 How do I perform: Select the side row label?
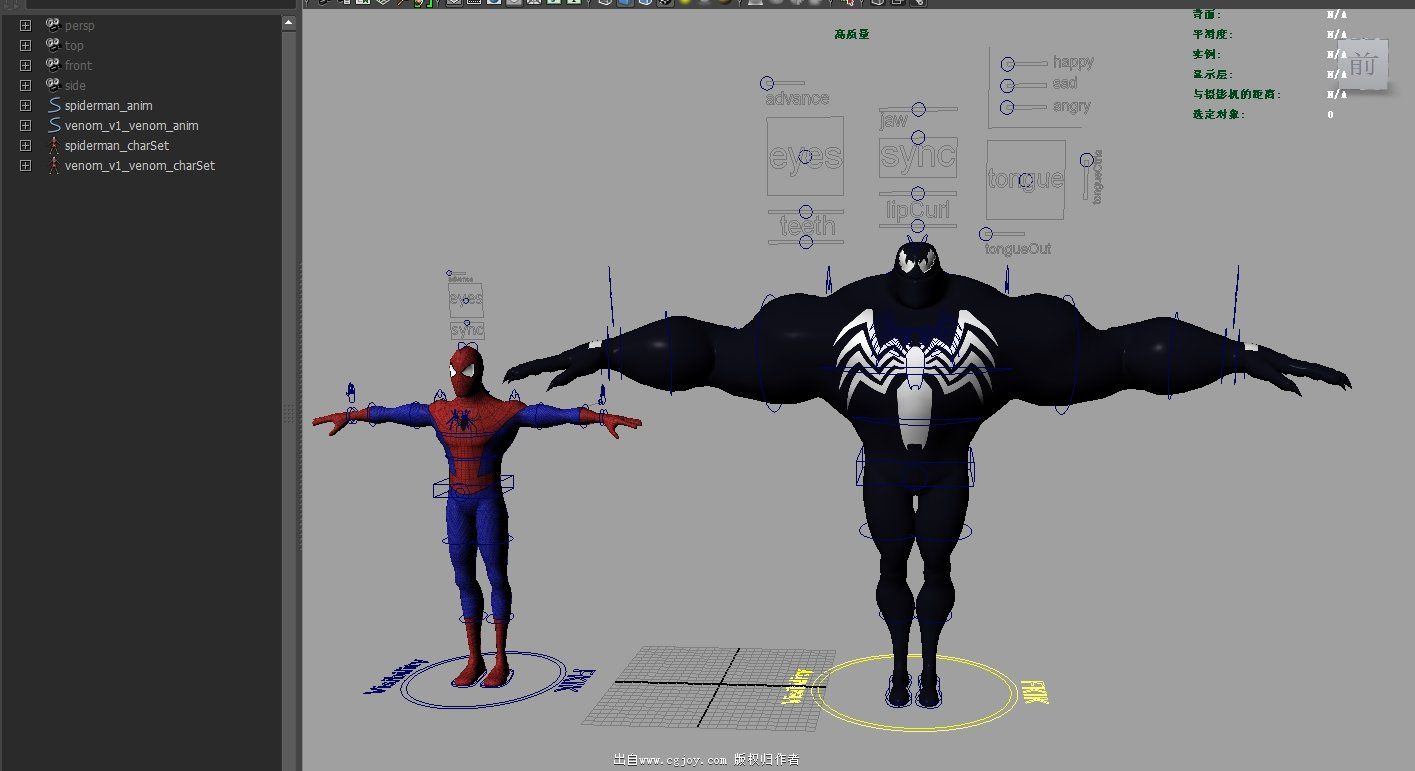tap(76, 86)
